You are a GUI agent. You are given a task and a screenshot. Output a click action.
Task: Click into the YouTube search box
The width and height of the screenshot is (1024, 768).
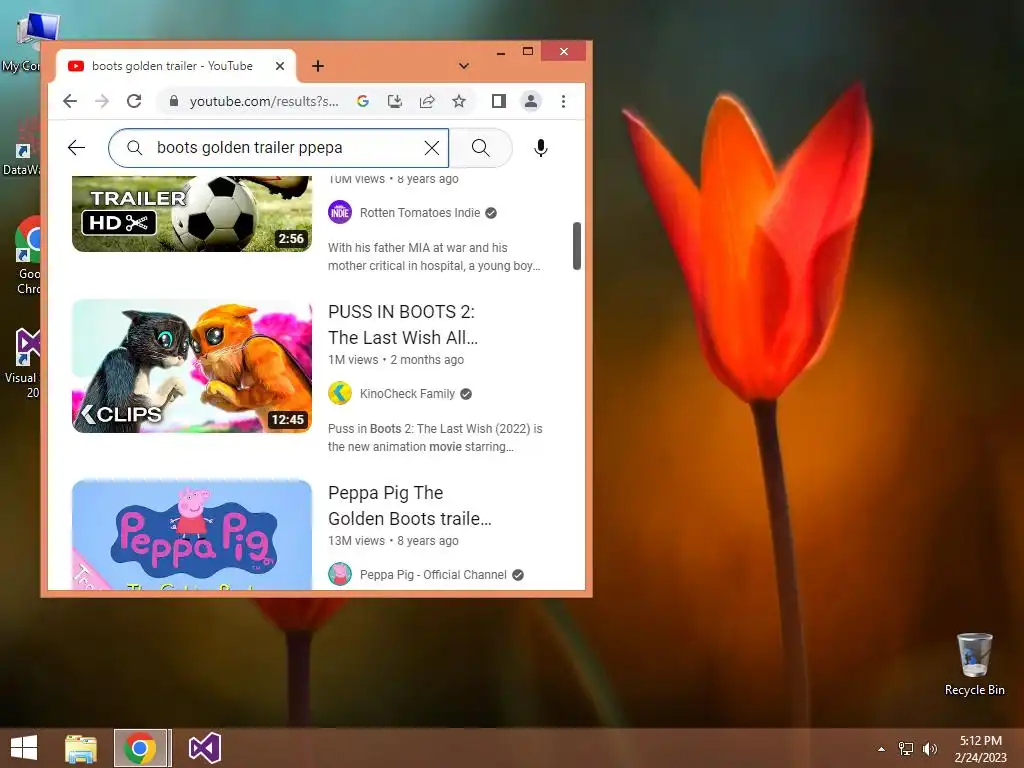tap(278, 148)
